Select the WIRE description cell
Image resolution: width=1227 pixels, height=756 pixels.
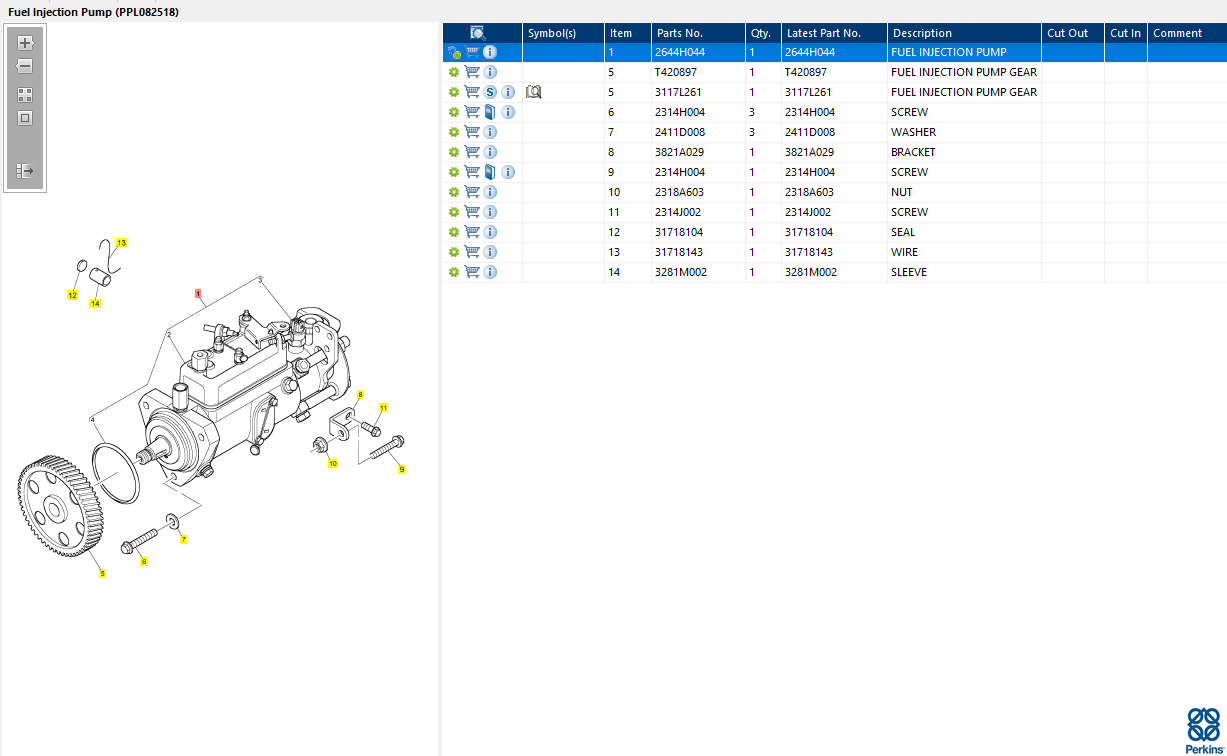[x=965, y=252]
